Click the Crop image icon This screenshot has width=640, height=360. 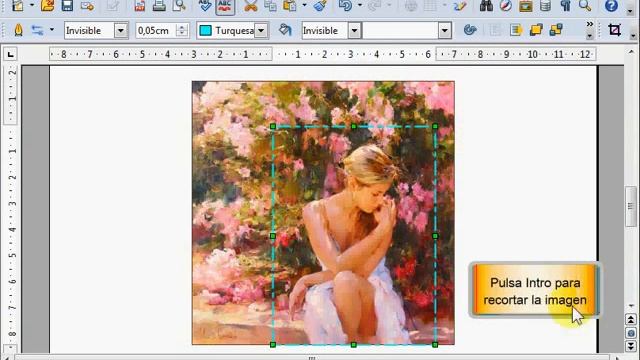[x=614, y=30]
